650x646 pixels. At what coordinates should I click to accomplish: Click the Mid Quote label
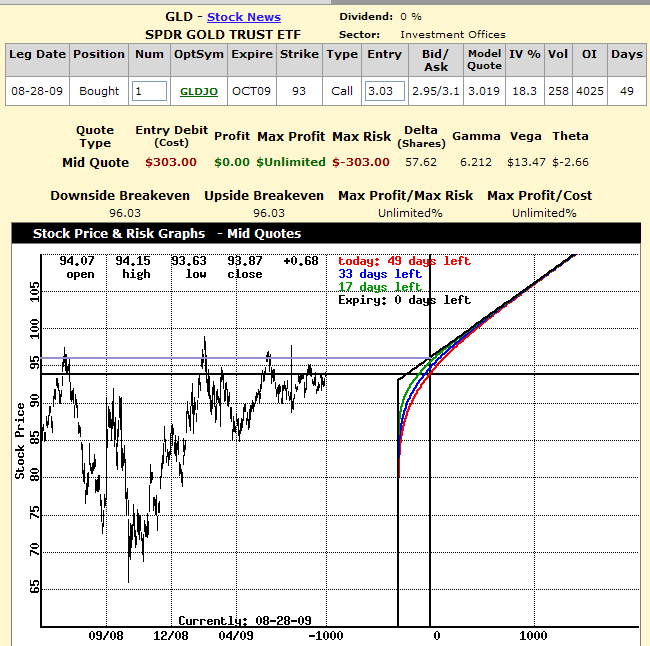click(95, 163)
